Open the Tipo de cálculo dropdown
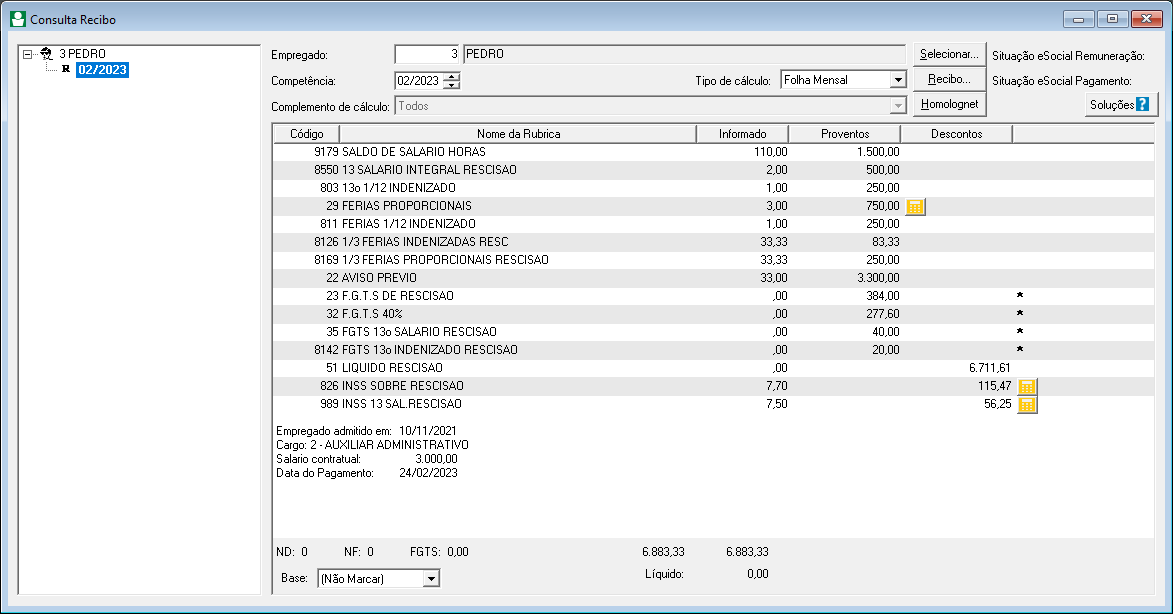 [898, 80]
